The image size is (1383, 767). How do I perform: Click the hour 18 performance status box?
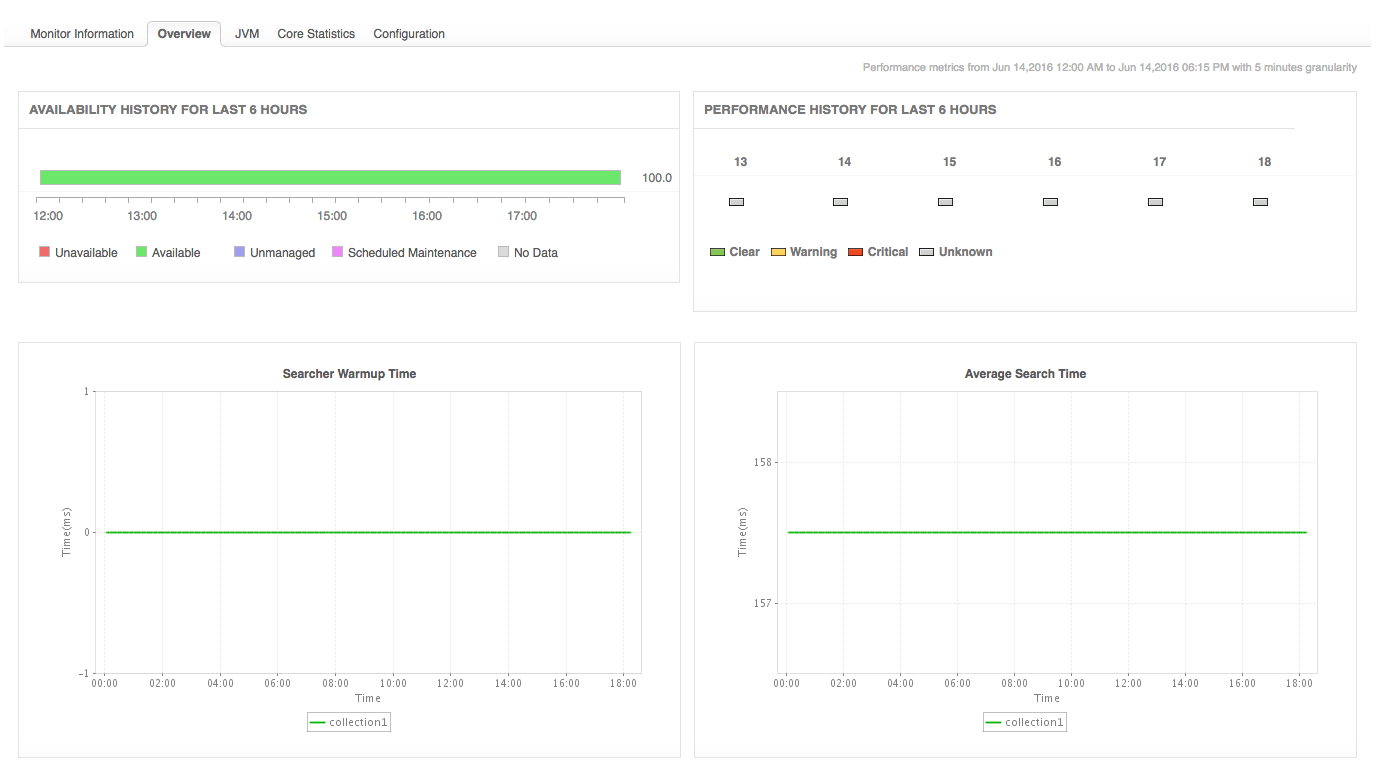[1260, 202]
